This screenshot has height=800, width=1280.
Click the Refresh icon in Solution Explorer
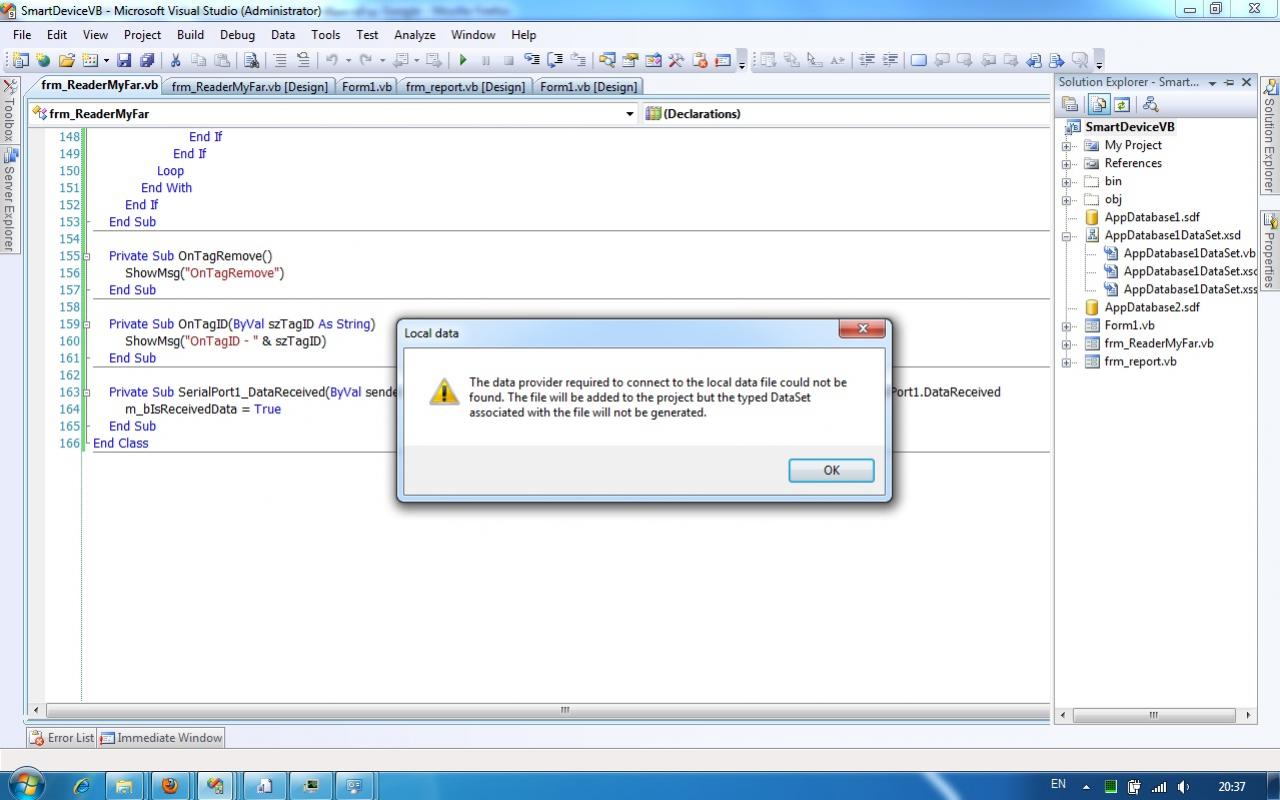coord(1122,104)
